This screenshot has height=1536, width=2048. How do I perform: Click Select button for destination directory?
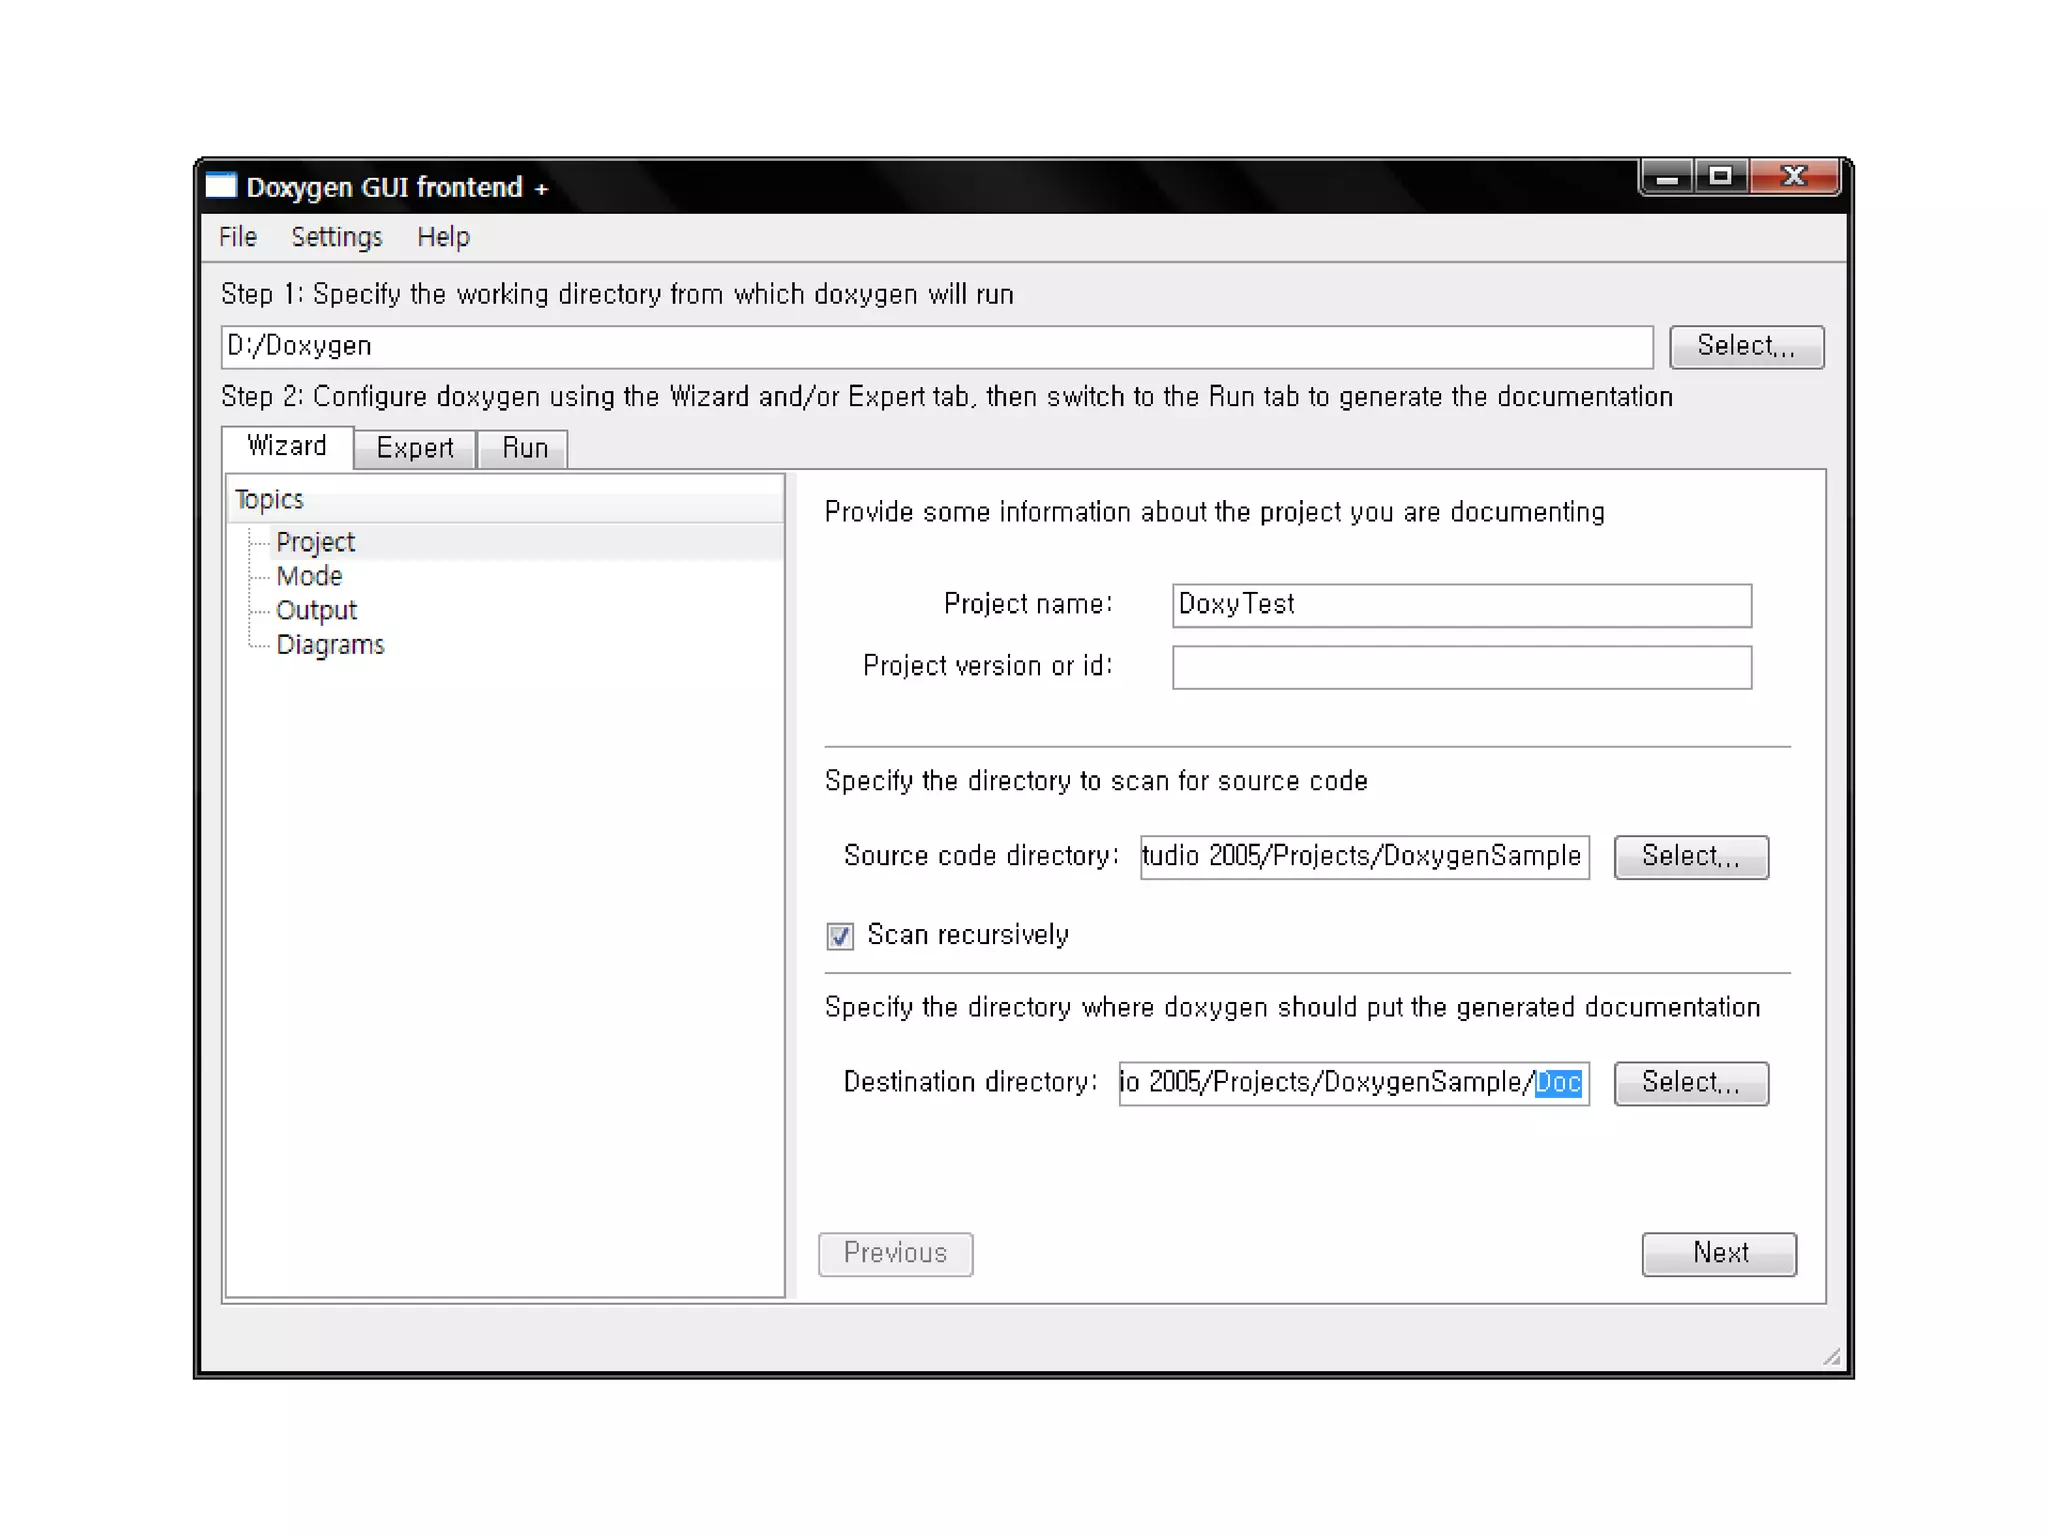tap(1690, 1083)
